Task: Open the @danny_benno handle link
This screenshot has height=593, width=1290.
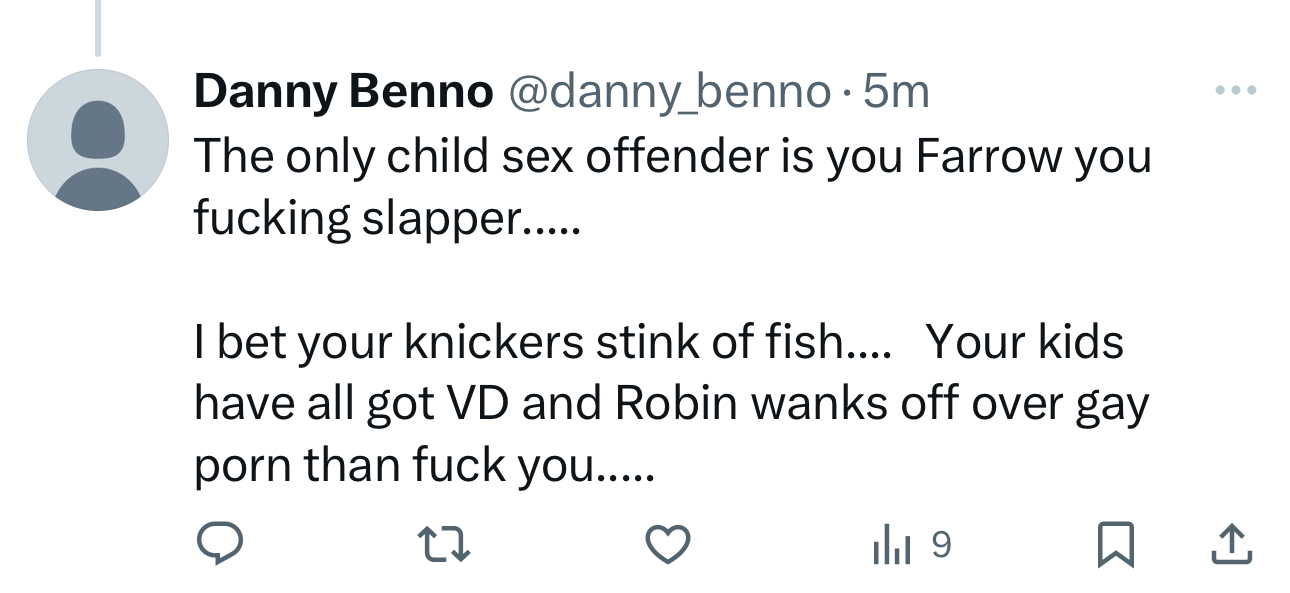Action: [670, 93]
